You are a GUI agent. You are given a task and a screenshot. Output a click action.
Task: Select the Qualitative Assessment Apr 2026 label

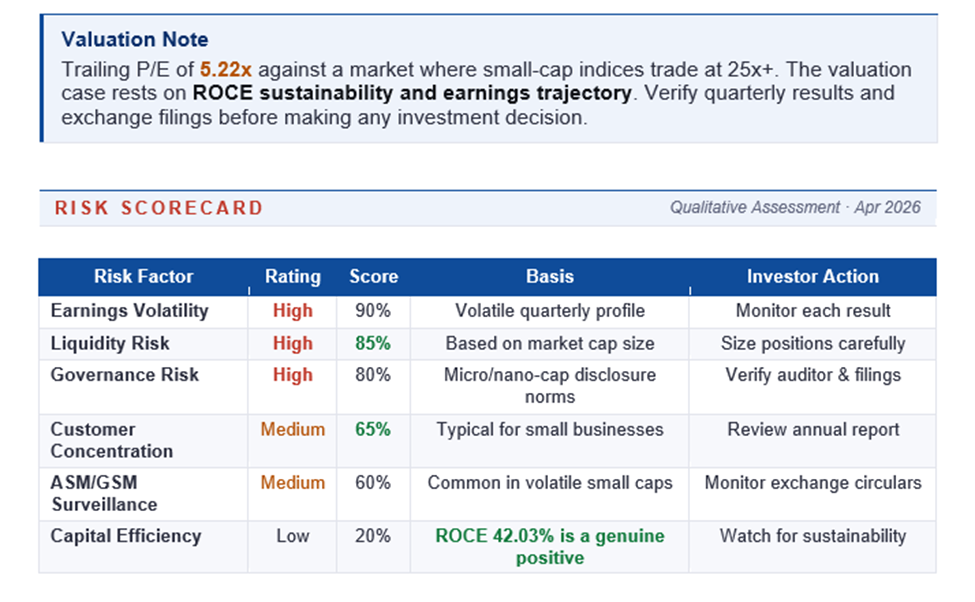point(795,208)
